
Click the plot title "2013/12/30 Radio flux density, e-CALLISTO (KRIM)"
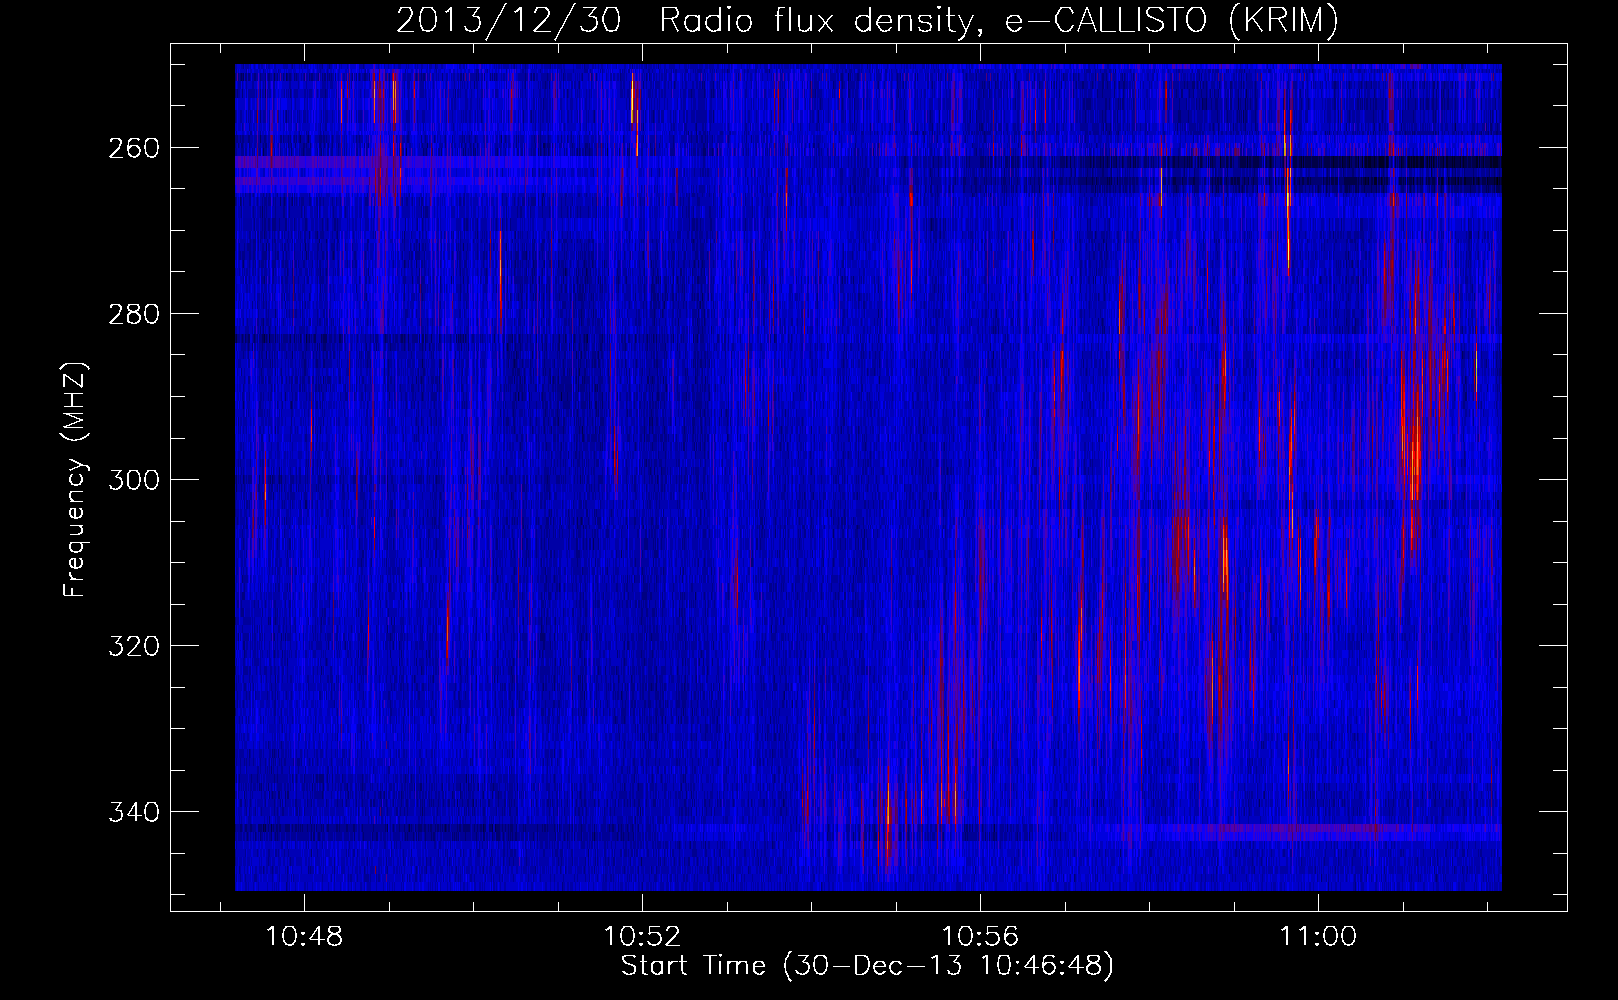pyautogui.click(x=867, y=21)
